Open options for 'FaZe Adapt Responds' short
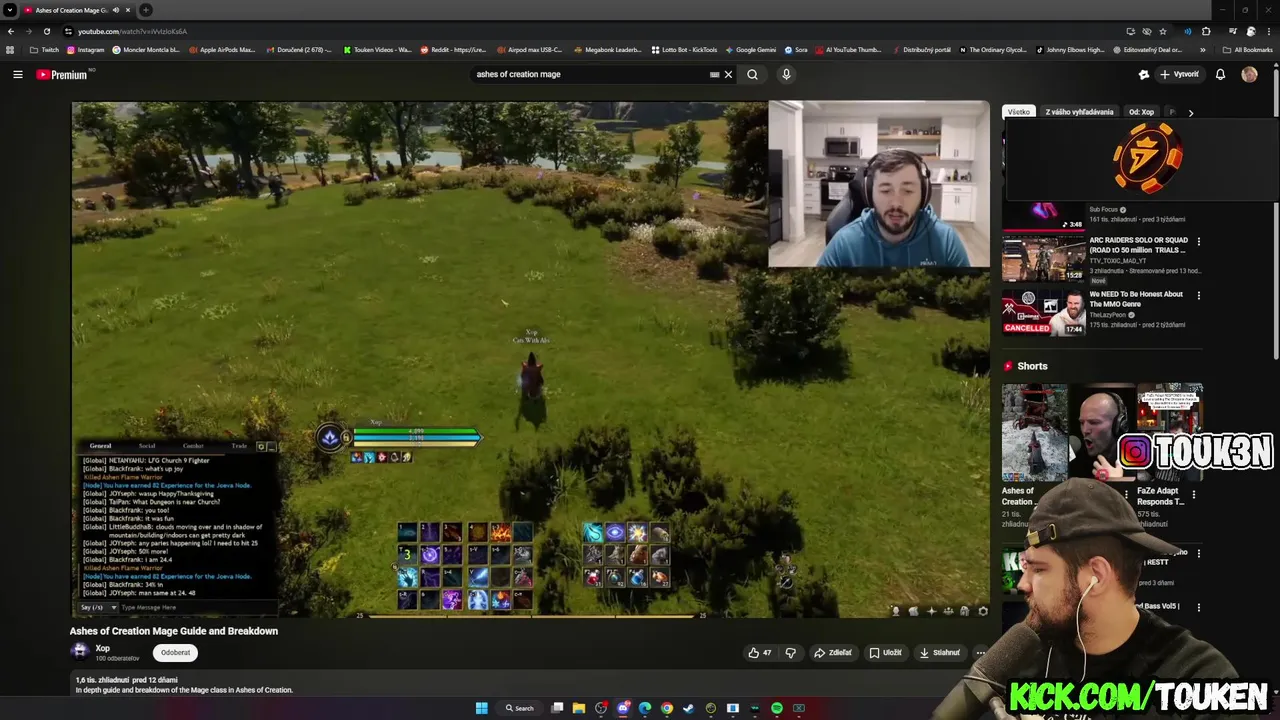1280x720 pixels. pos(1193,494)
